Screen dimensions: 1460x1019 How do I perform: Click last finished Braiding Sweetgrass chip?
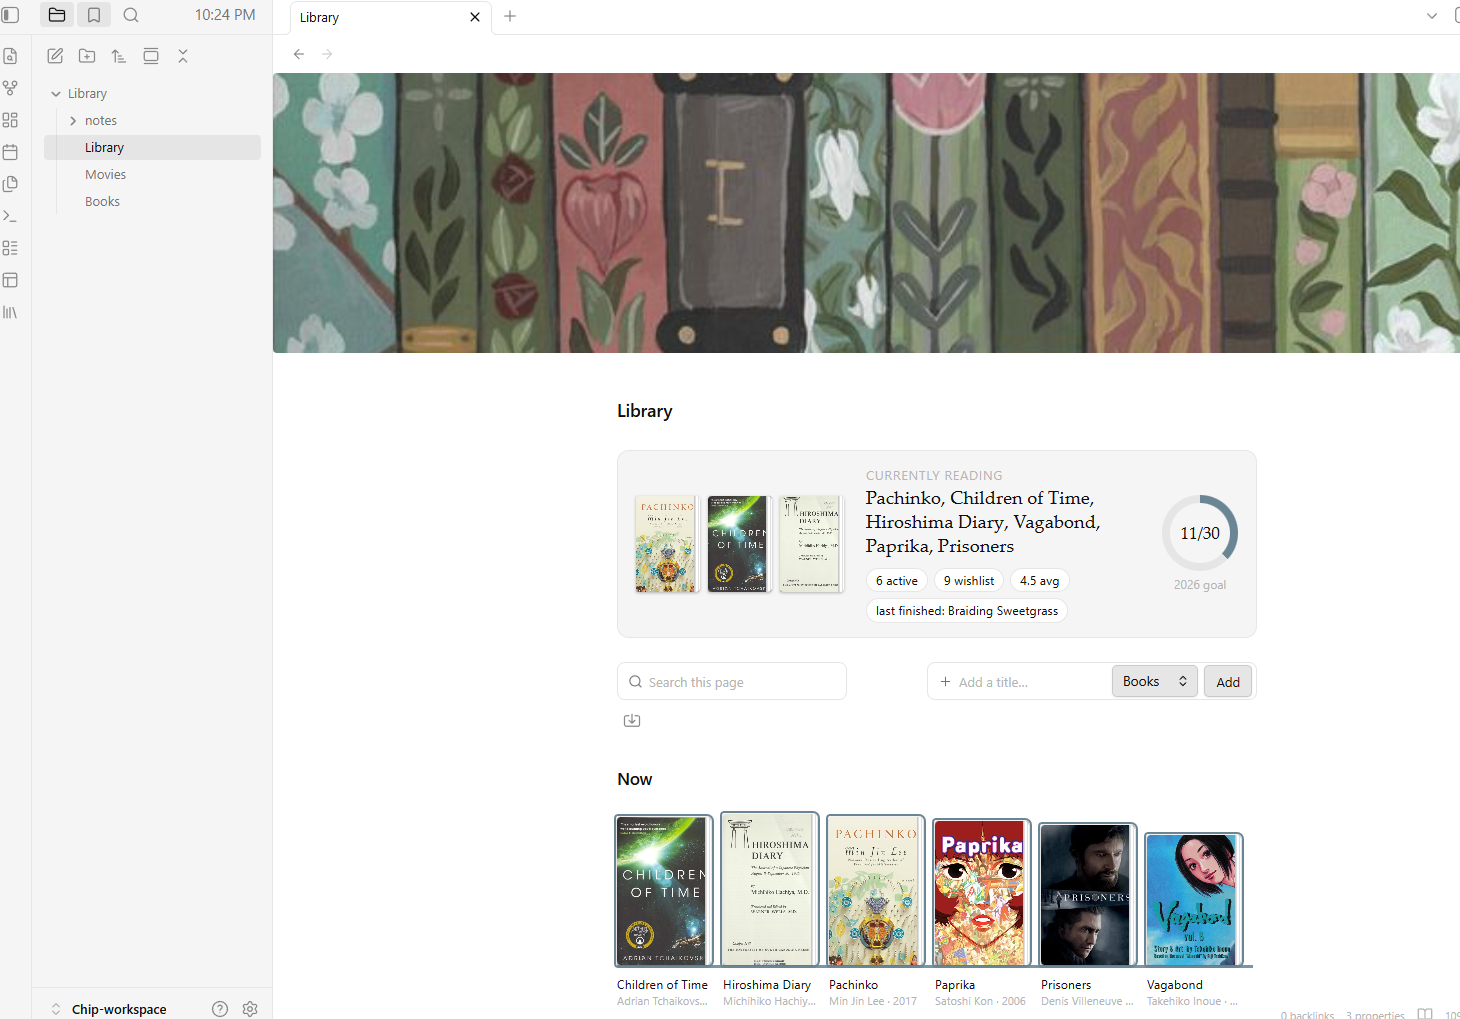(967, 611)
